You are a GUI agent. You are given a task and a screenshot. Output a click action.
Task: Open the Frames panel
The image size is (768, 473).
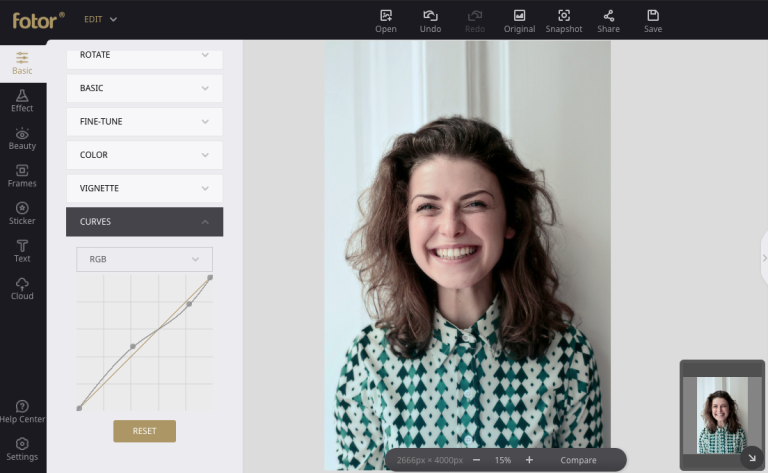(x=23, y=176)
